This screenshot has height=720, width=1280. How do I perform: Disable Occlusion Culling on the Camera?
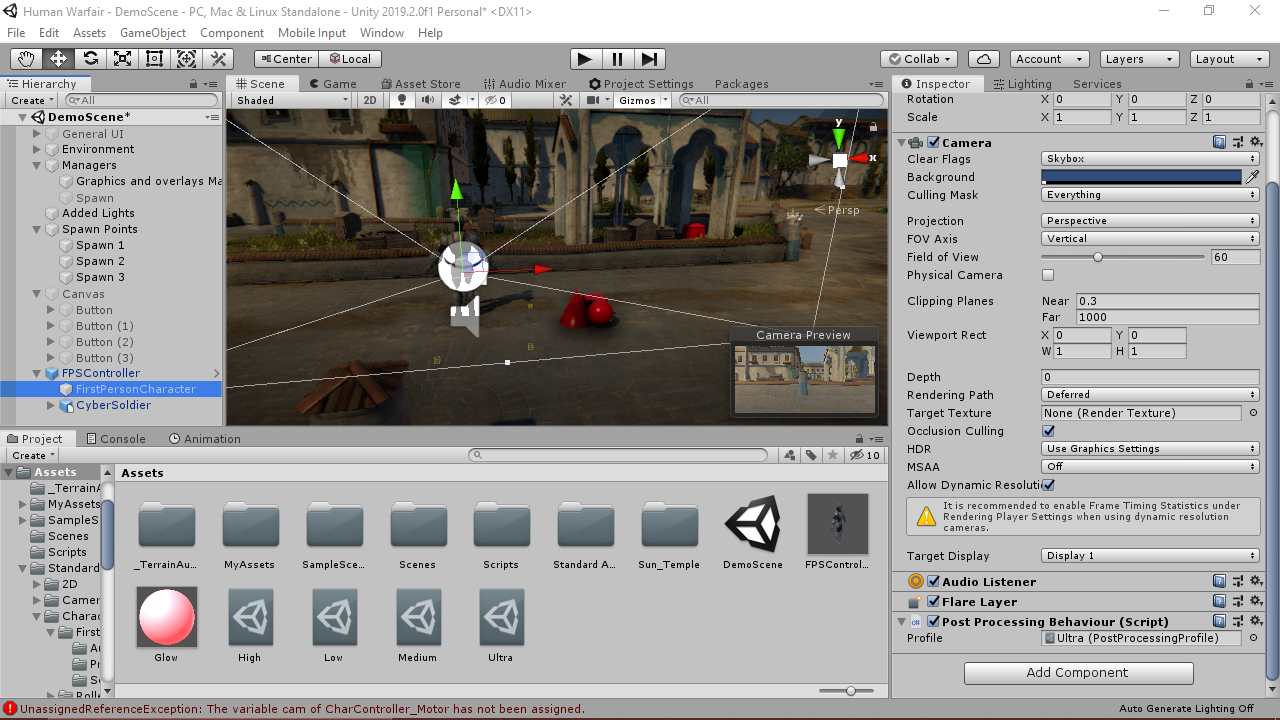coord(1048,430)
